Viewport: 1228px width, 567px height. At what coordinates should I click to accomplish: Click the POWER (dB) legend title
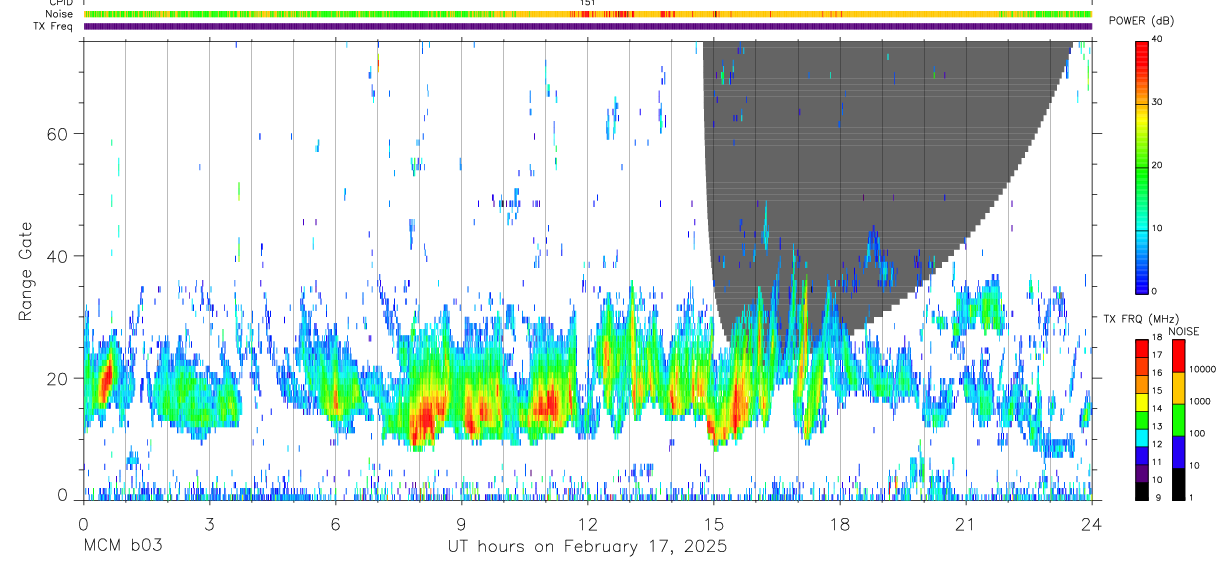click(x=1141, y=20)
